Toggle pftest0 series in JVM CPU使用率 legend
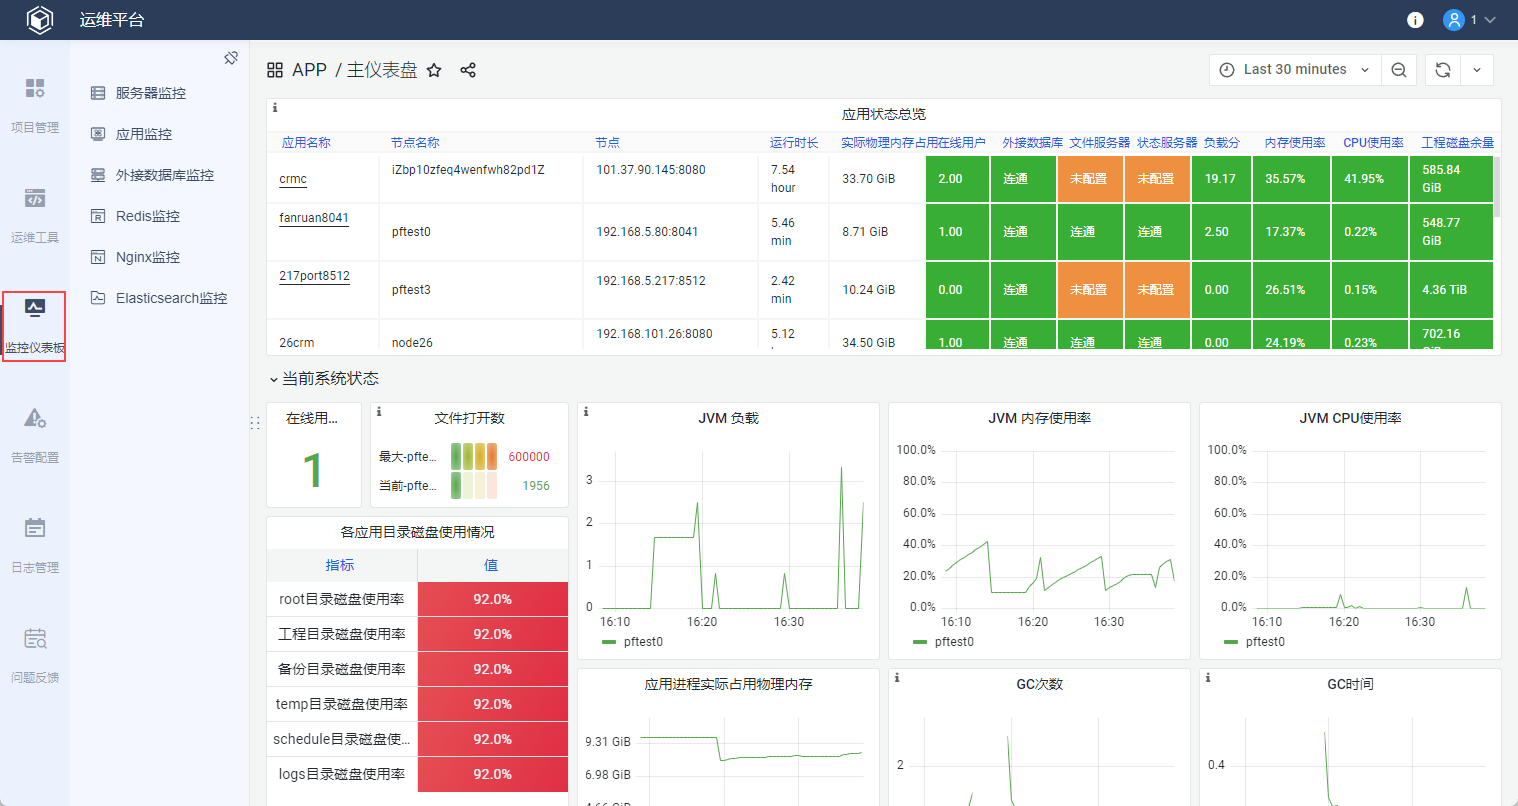 [1264, 642]
